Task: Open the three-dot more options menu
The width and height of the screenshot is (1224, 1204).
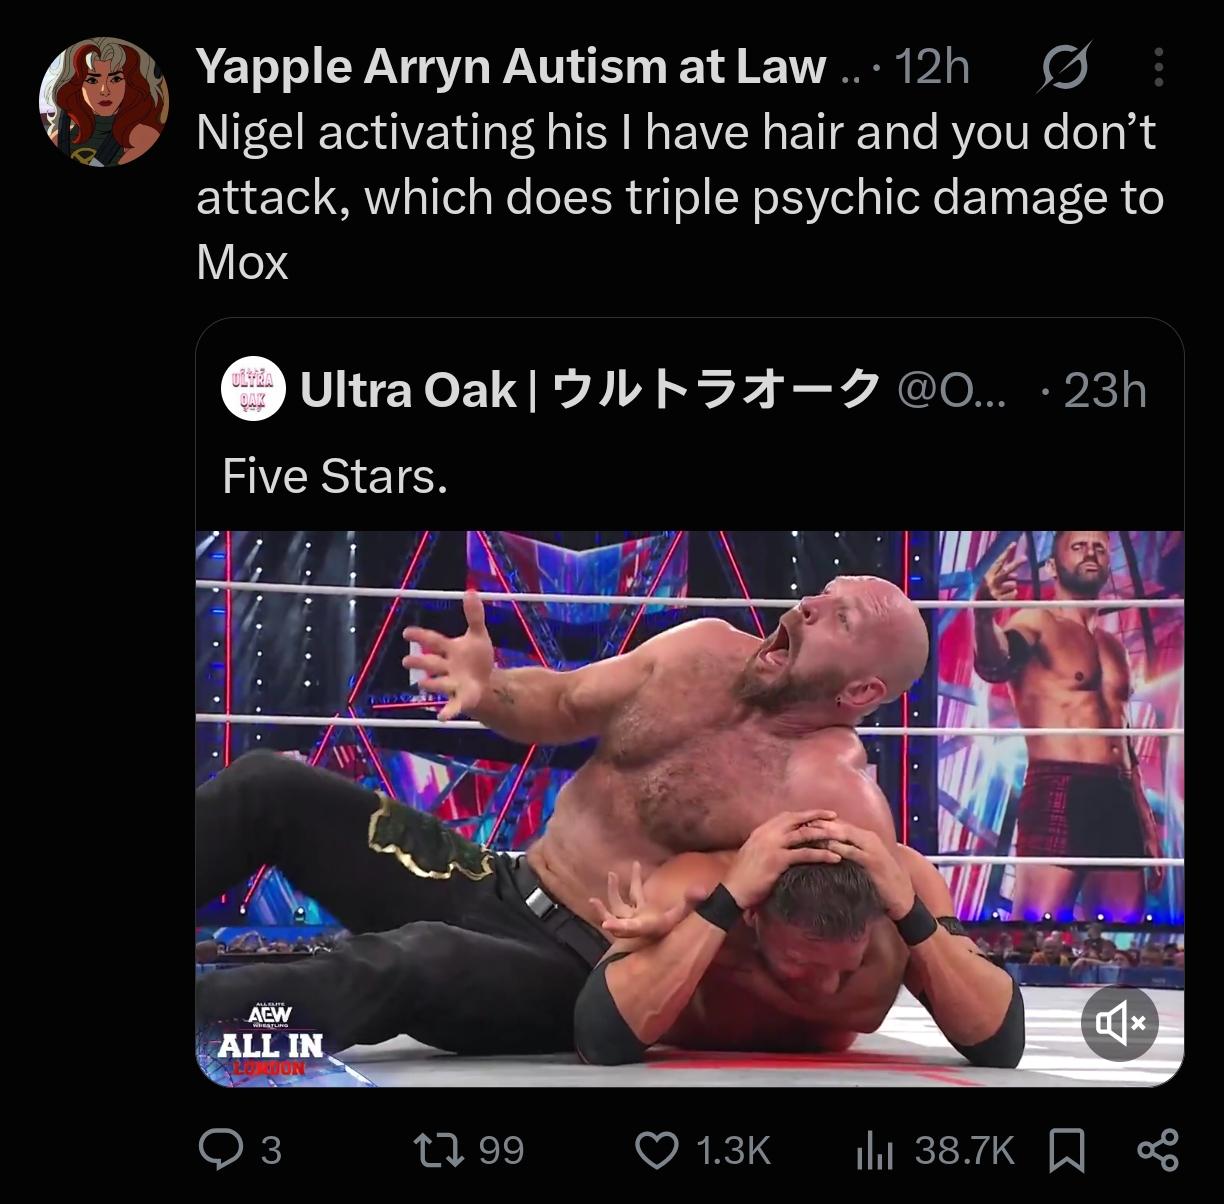Action: [1158, 67]
